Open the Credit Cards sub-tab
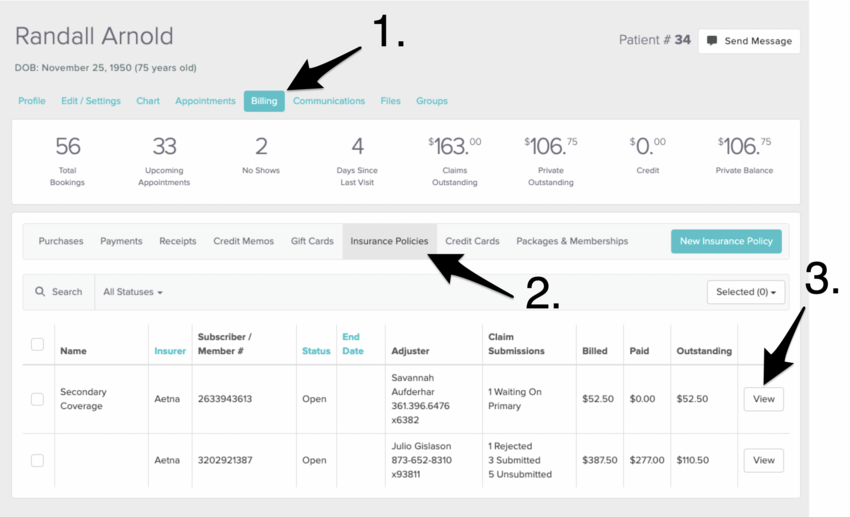 472,241
